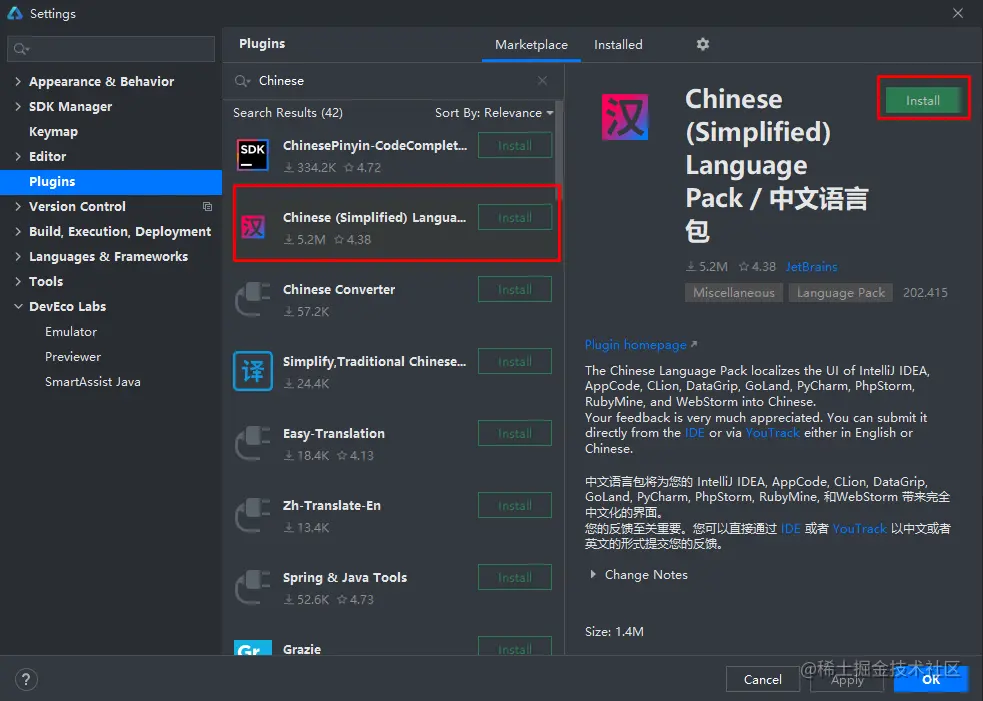This screenshot has height=701, width=983.
Task: Install Spring & Java Tools plugin
Action: pos(515,577)
